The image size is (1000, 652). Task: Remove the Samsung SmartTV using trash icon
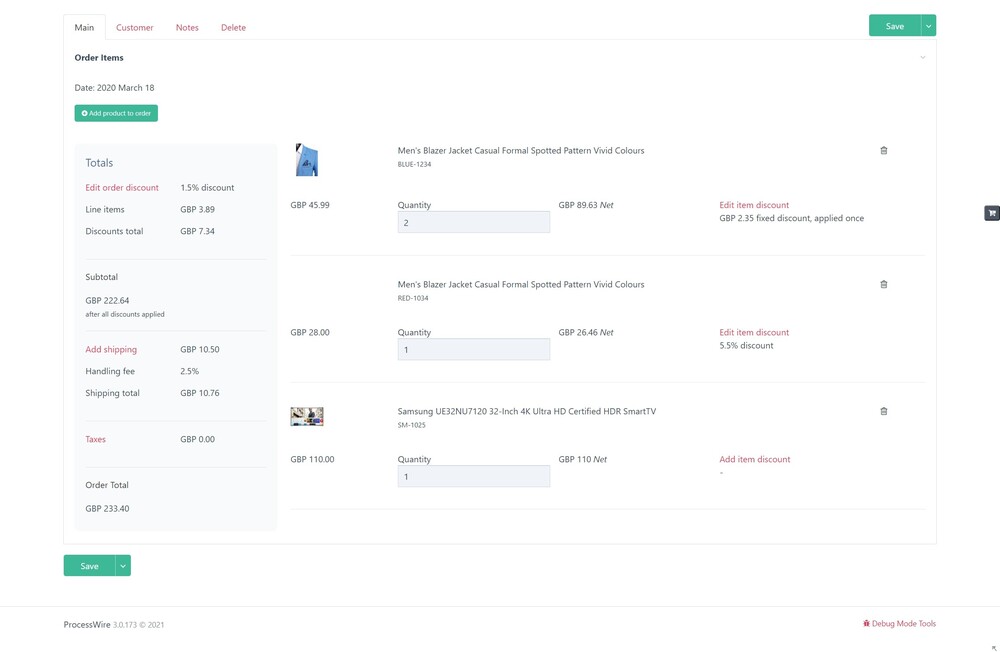(883, 411)
